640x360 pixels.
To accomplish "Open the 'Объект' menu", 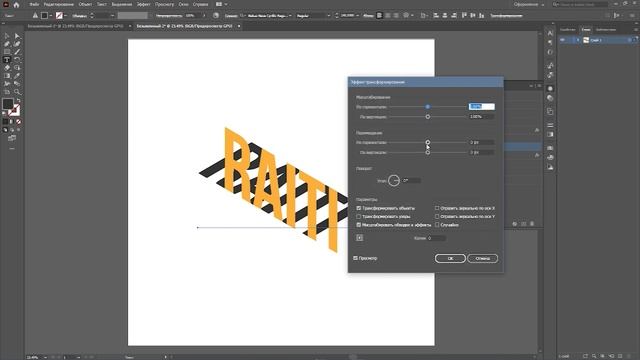I will pyautogui.click(x=85, y=4).
